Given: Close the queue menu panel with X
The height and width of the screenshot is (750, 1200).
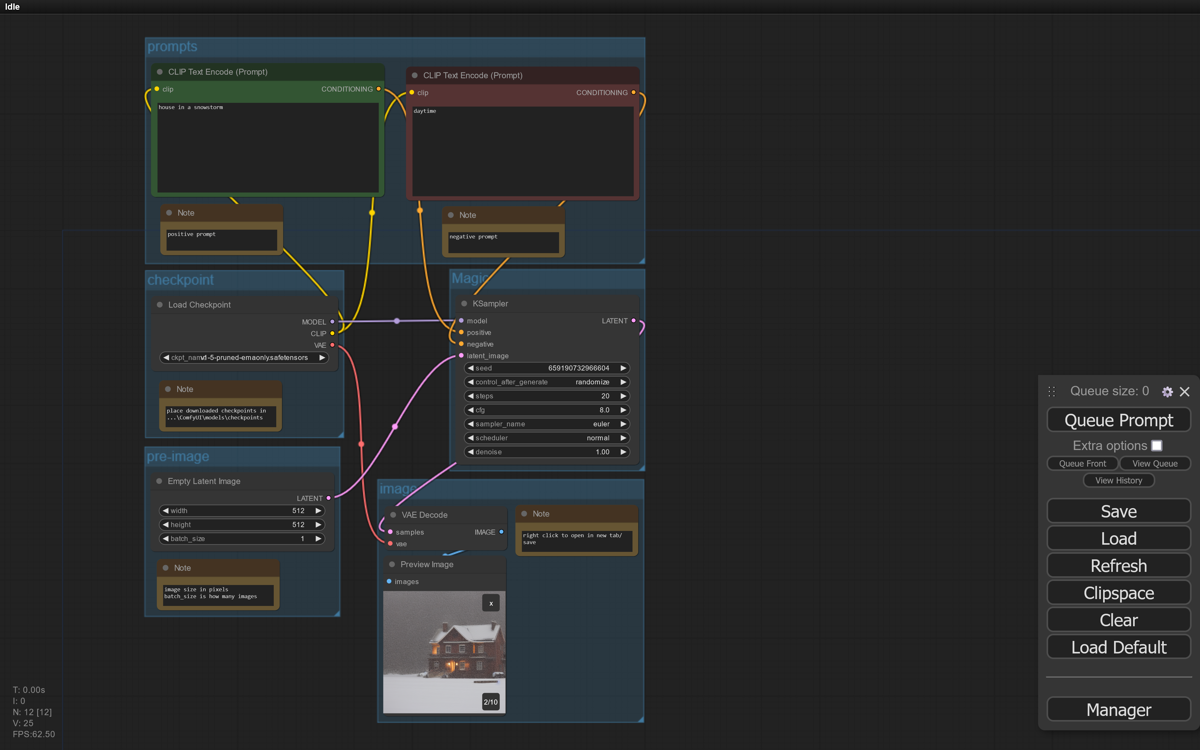Looking at the screenshot, I should tap(1185, 392).
